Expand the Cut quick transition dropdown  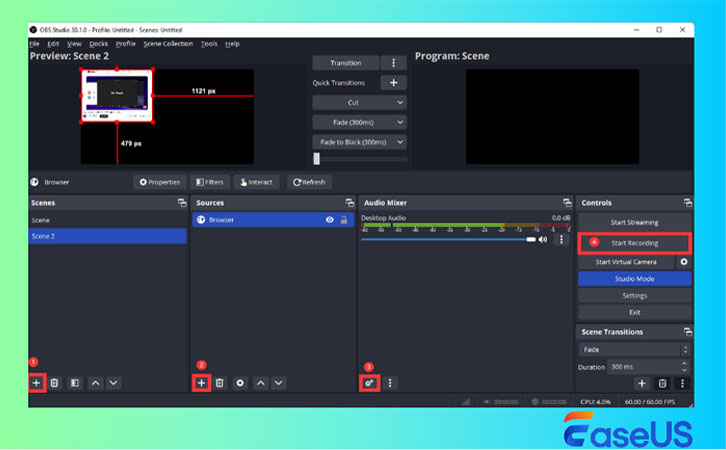[359, 102]
